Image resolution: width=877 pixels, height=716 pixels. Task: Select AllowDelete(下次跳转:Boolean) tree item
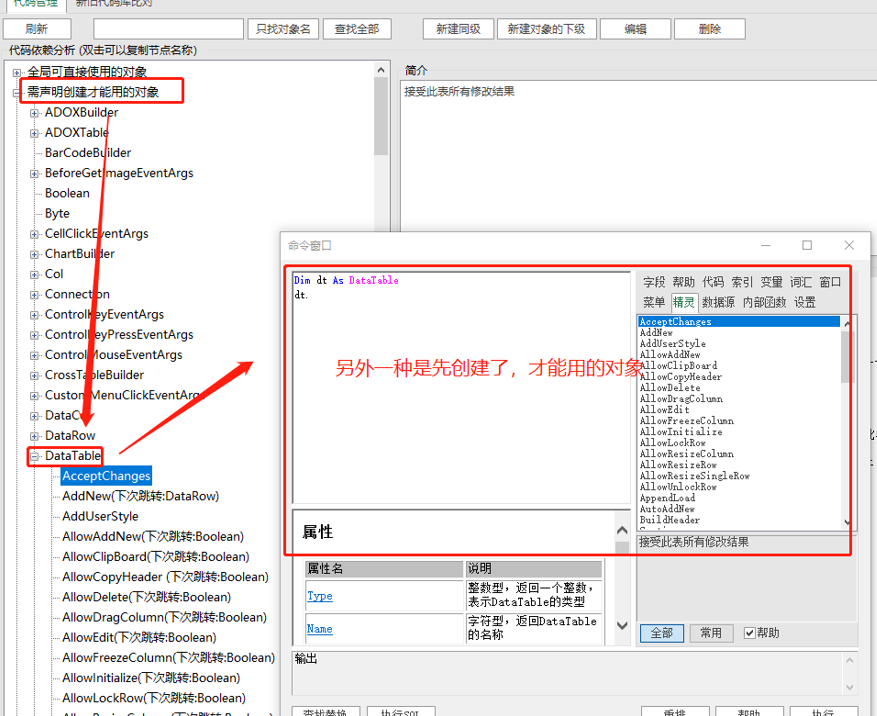tap(147, 597)
